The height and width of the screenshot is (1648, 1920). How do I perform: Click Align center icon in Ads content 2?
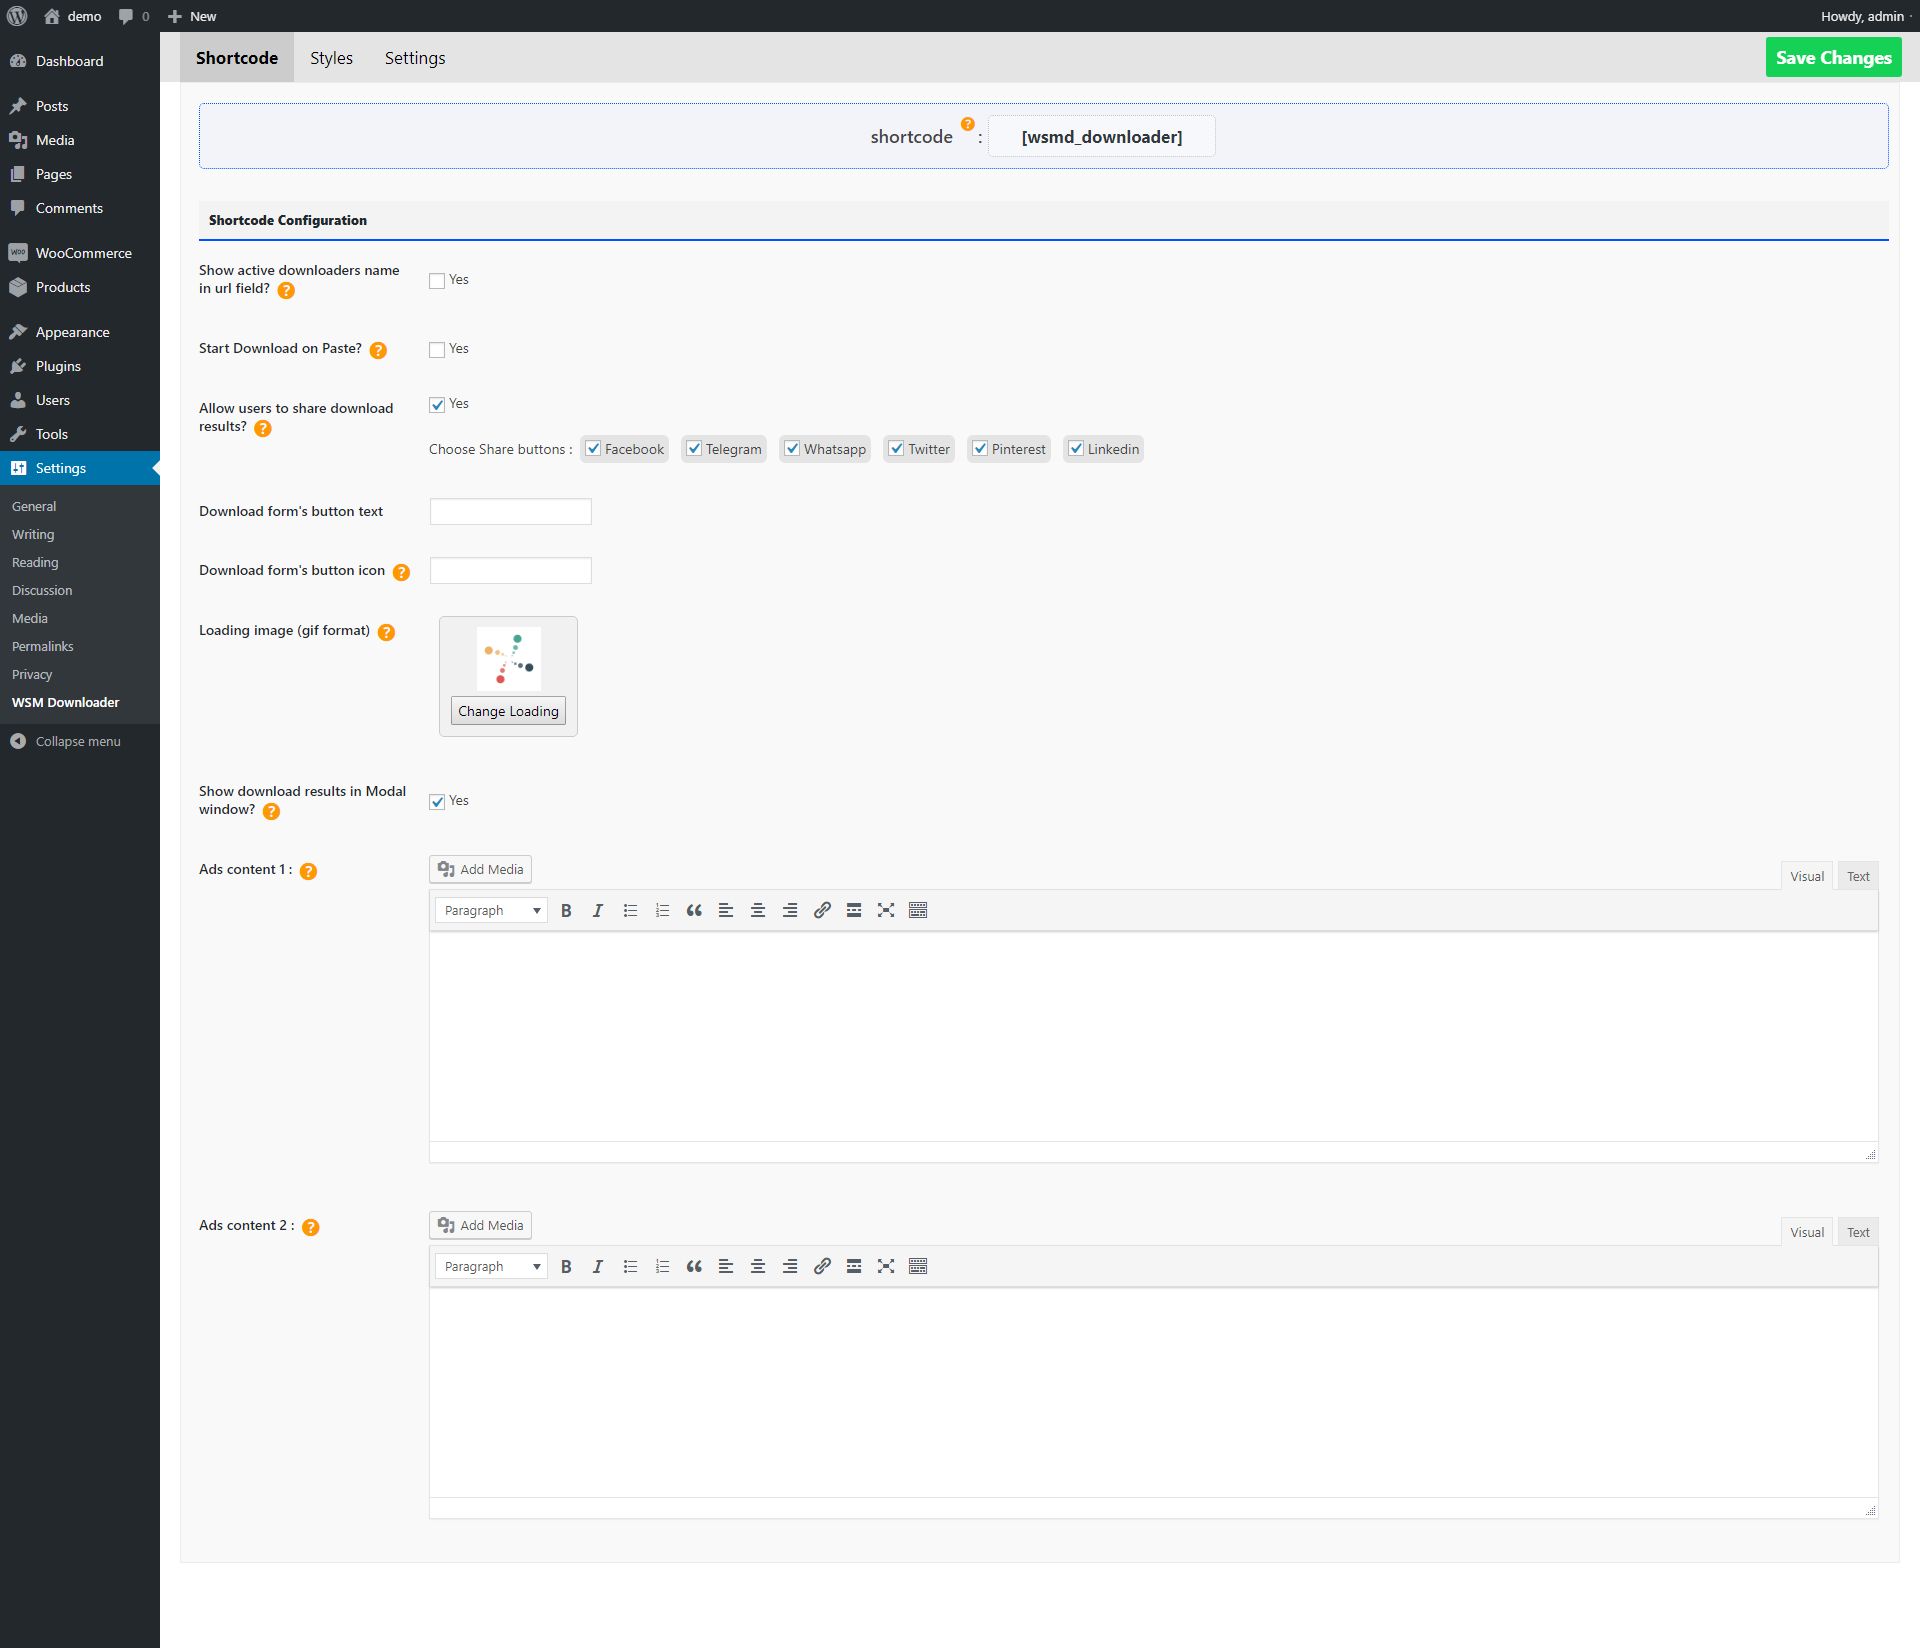click(x=758, y=1266)
